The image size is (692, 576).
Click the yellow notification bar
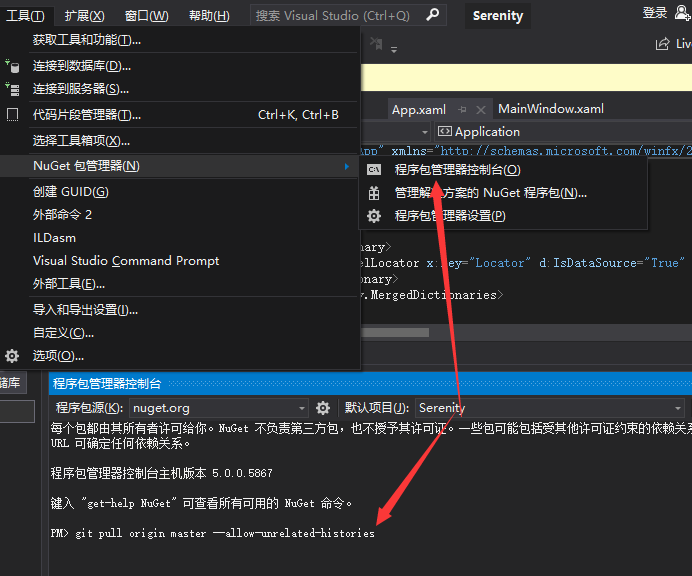527,77
